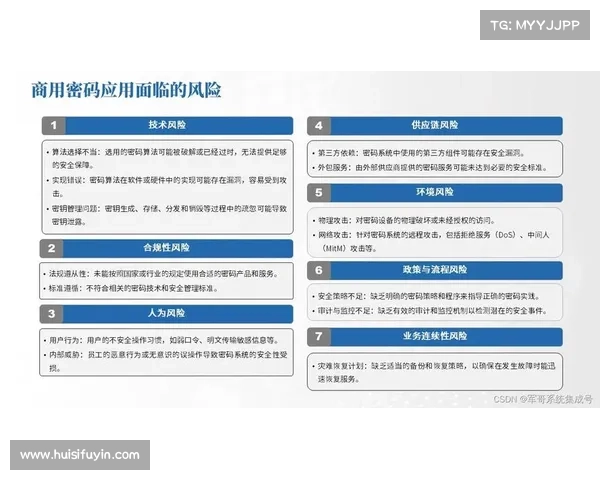Select the 业务连续性风险 section header

click(x=435, y=336)
